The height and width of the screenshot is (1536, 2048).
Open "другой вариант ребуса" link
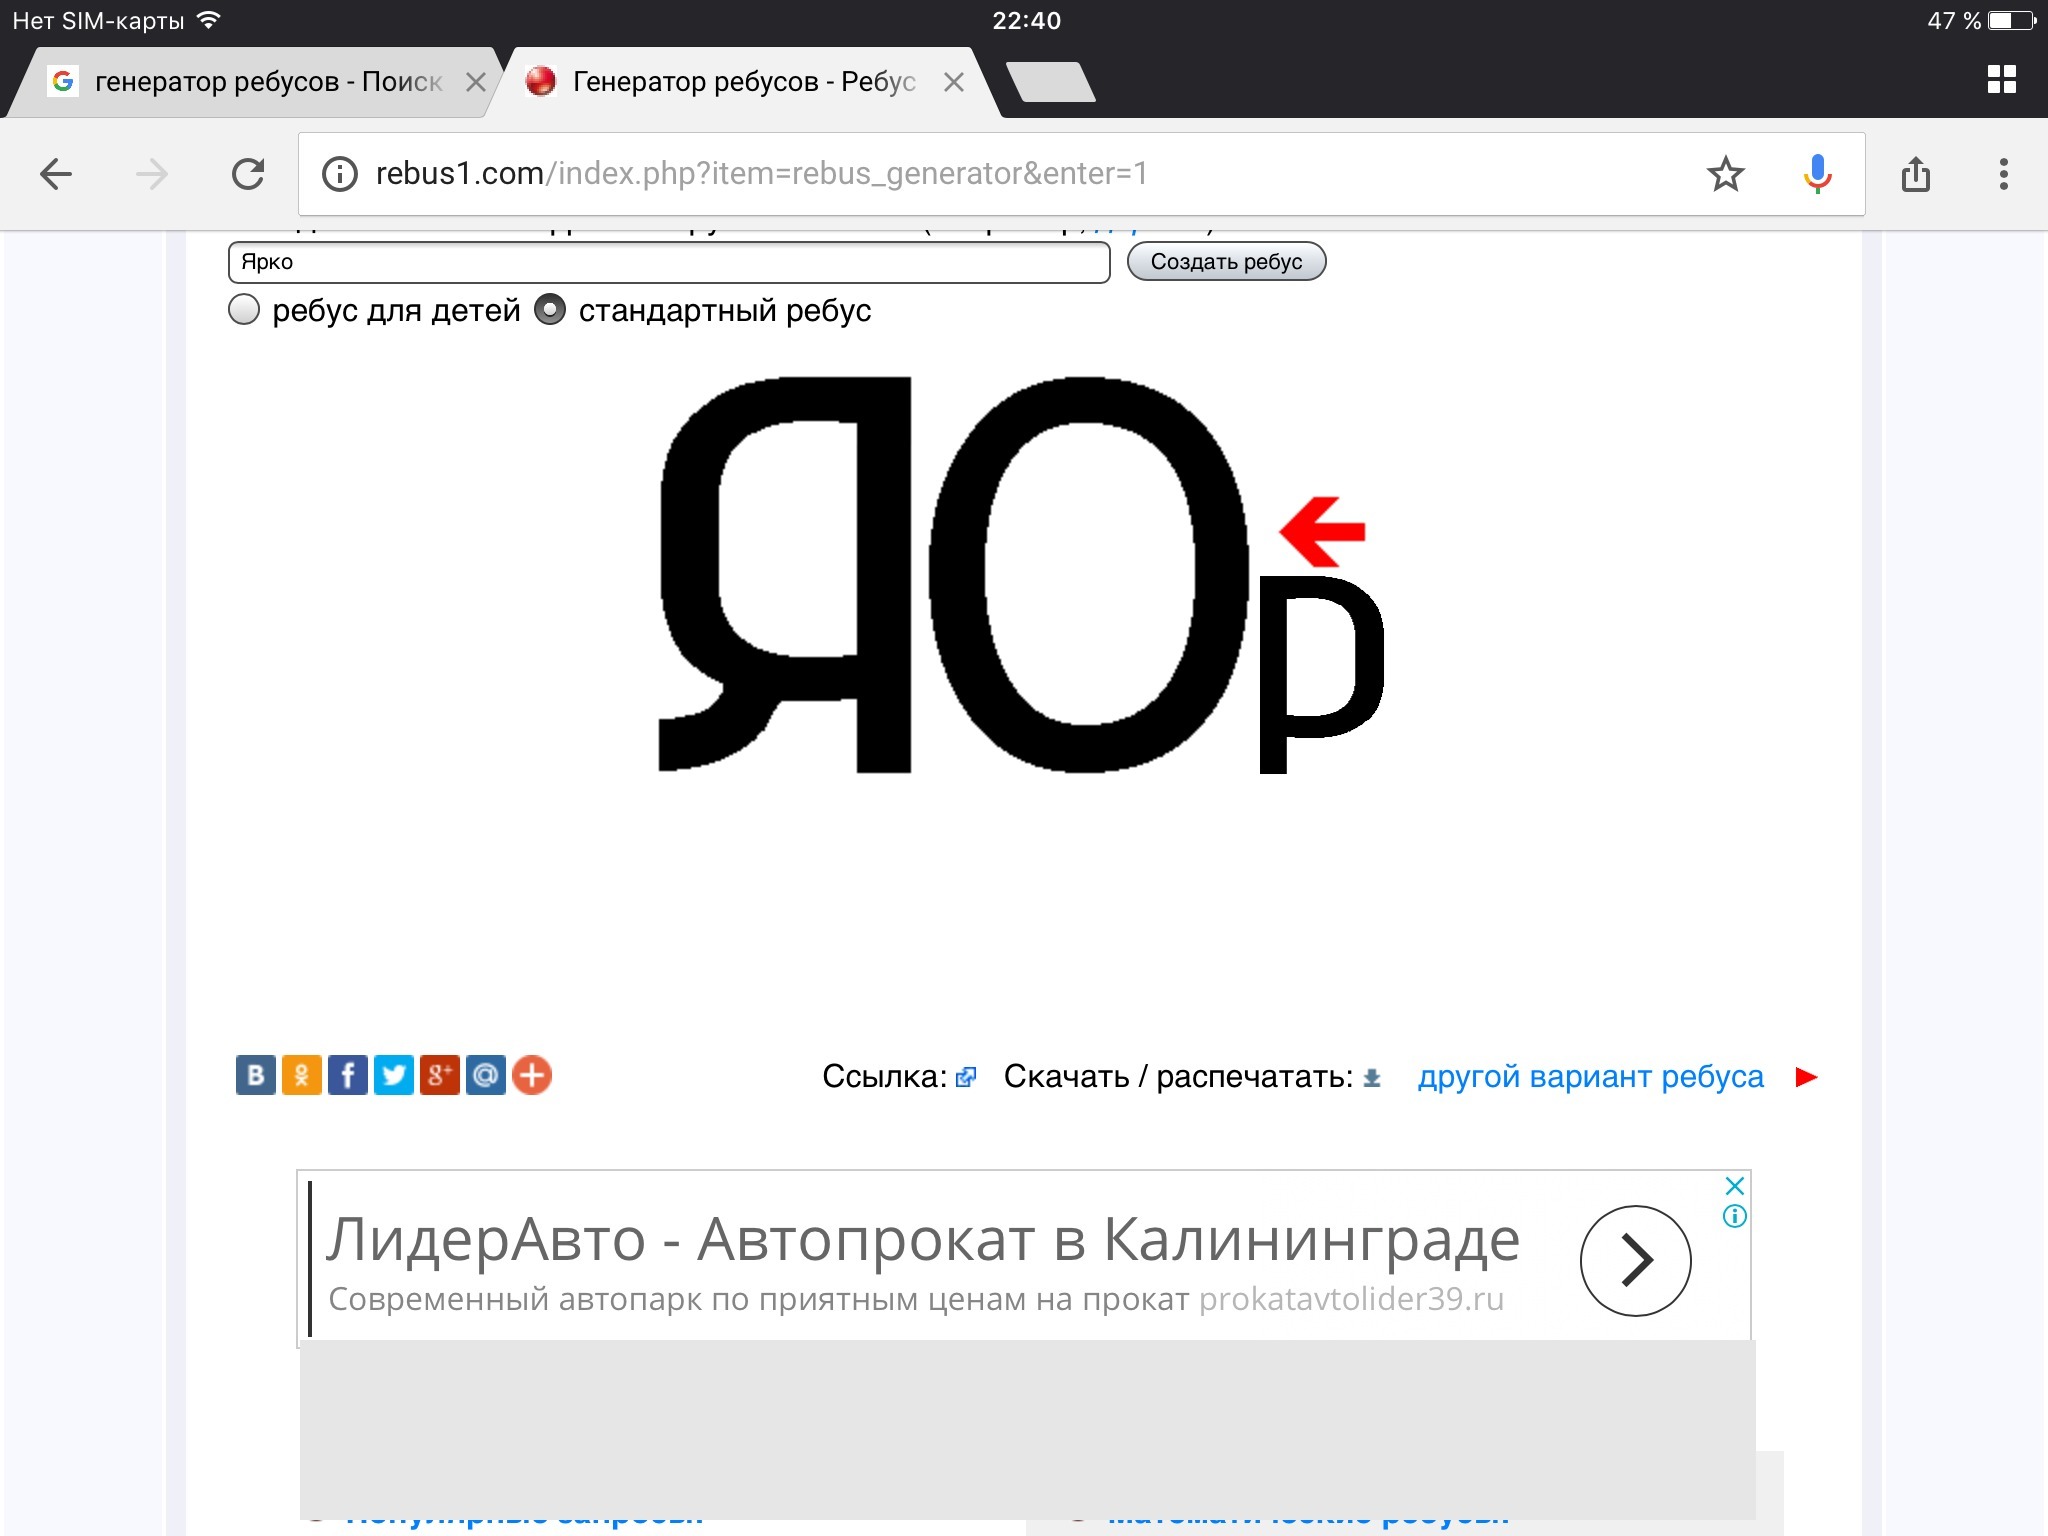tap(1590, 1077)
